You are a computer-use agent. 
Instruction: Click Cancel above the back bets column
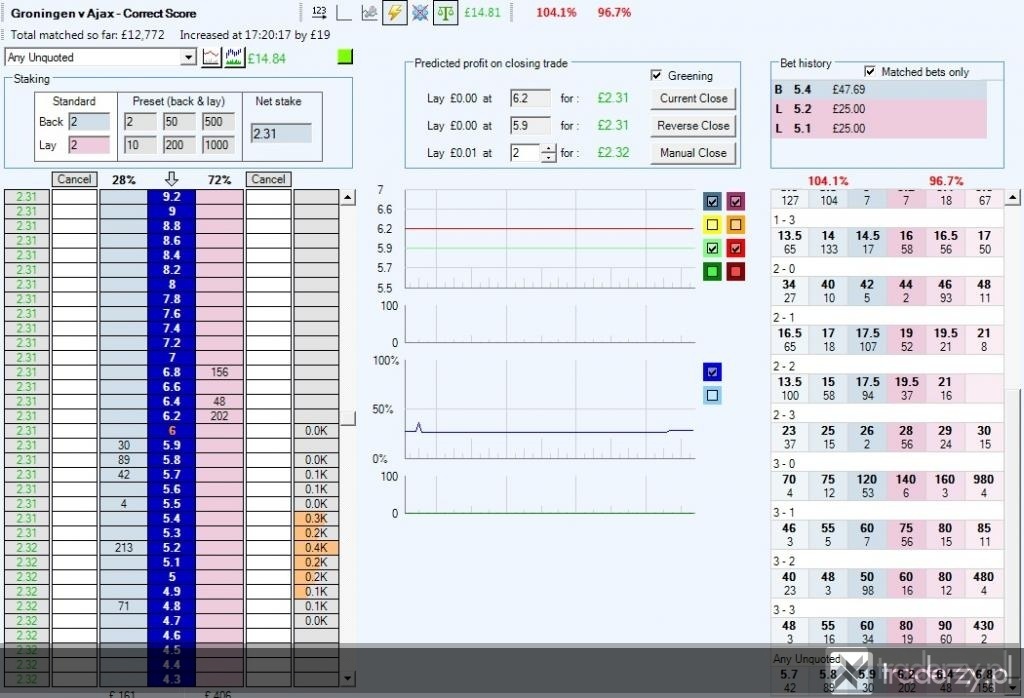[x=74, y=179]
